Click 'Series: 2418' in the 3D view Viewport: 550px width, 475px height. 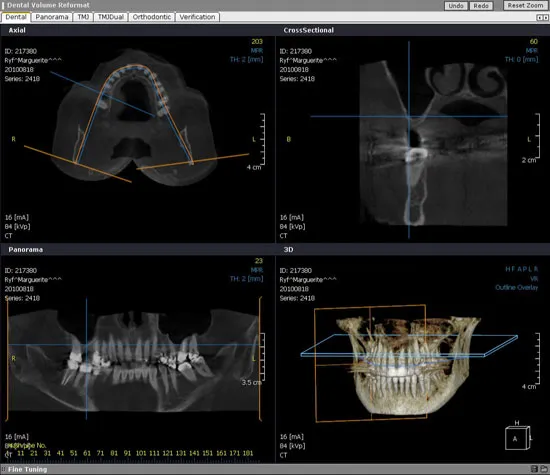click(297, 298)
